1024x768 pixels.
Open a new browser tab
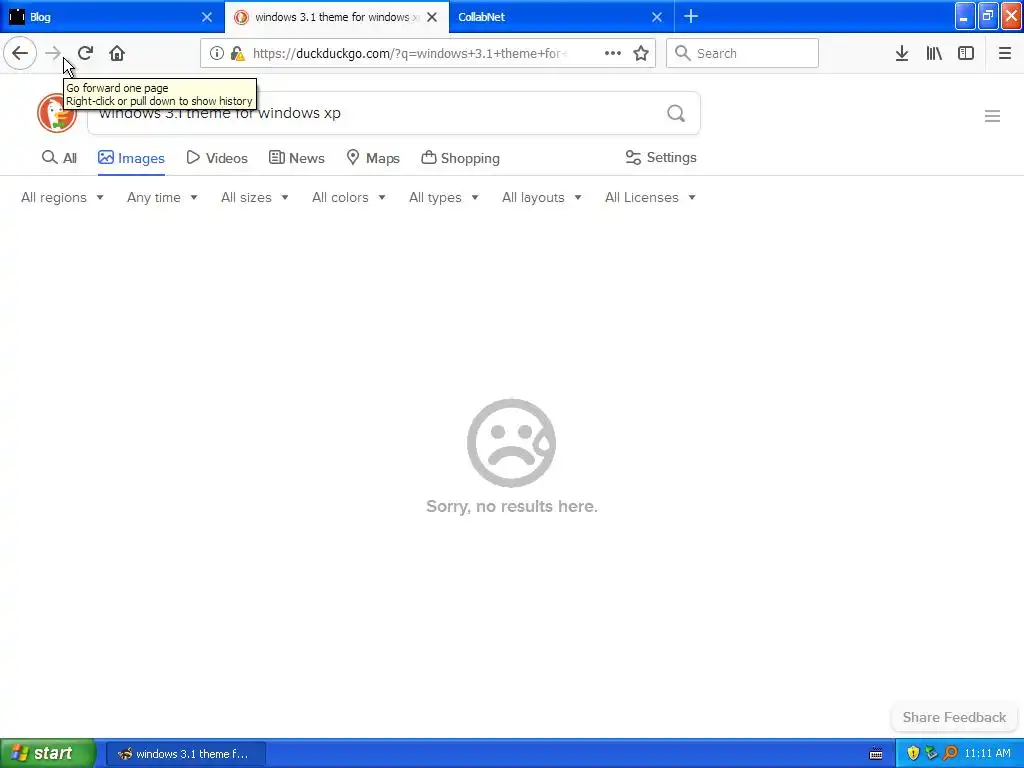tap(691, 17)
